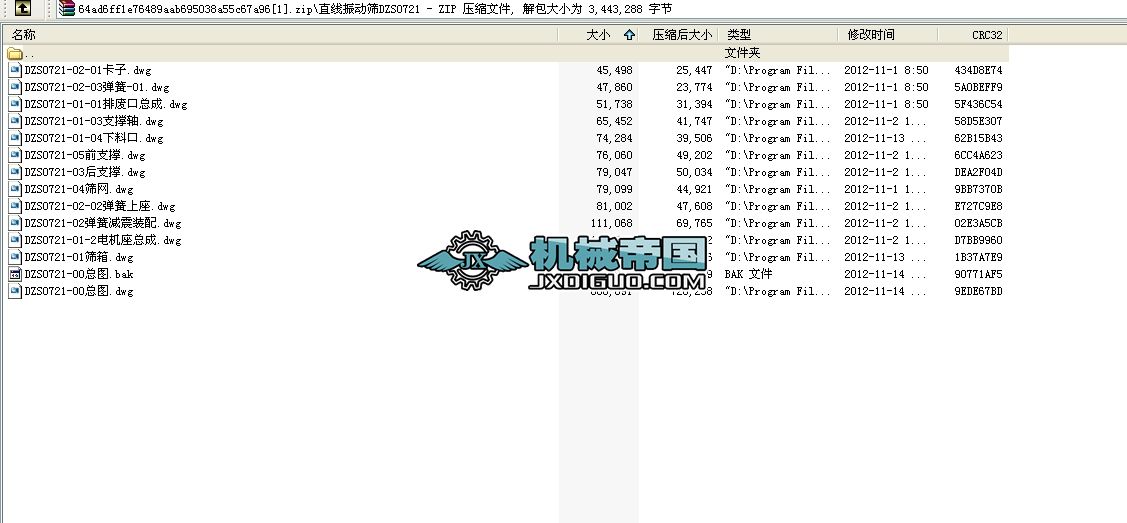Sort by 压缩后大小 column header
1127x523 pixels.
coord(678,34)
